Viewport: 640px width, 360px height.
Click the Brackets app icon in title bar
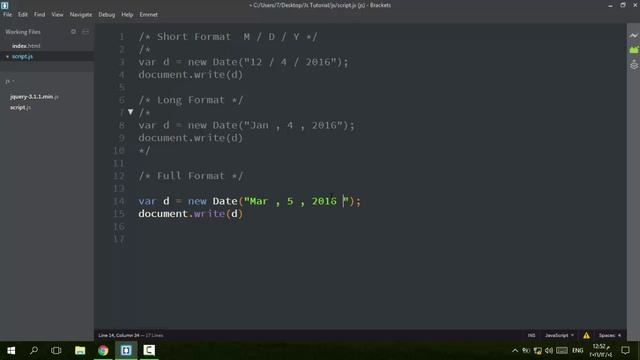click(4, 5)
